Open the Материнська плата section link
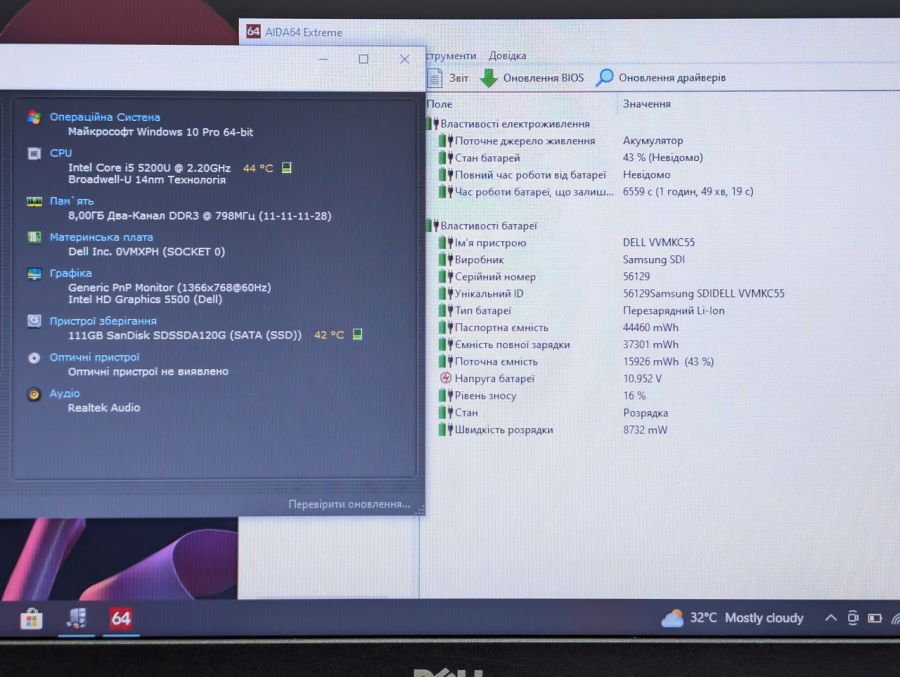 tap(101, 237)
